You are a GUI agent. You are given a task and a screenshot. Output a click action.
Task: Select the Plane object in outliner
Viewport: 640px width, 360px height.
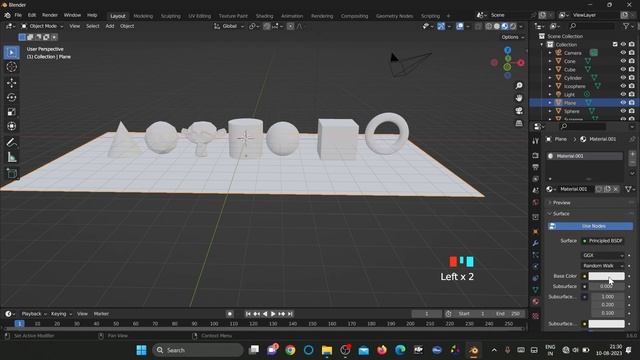click(x=570, y=103)
